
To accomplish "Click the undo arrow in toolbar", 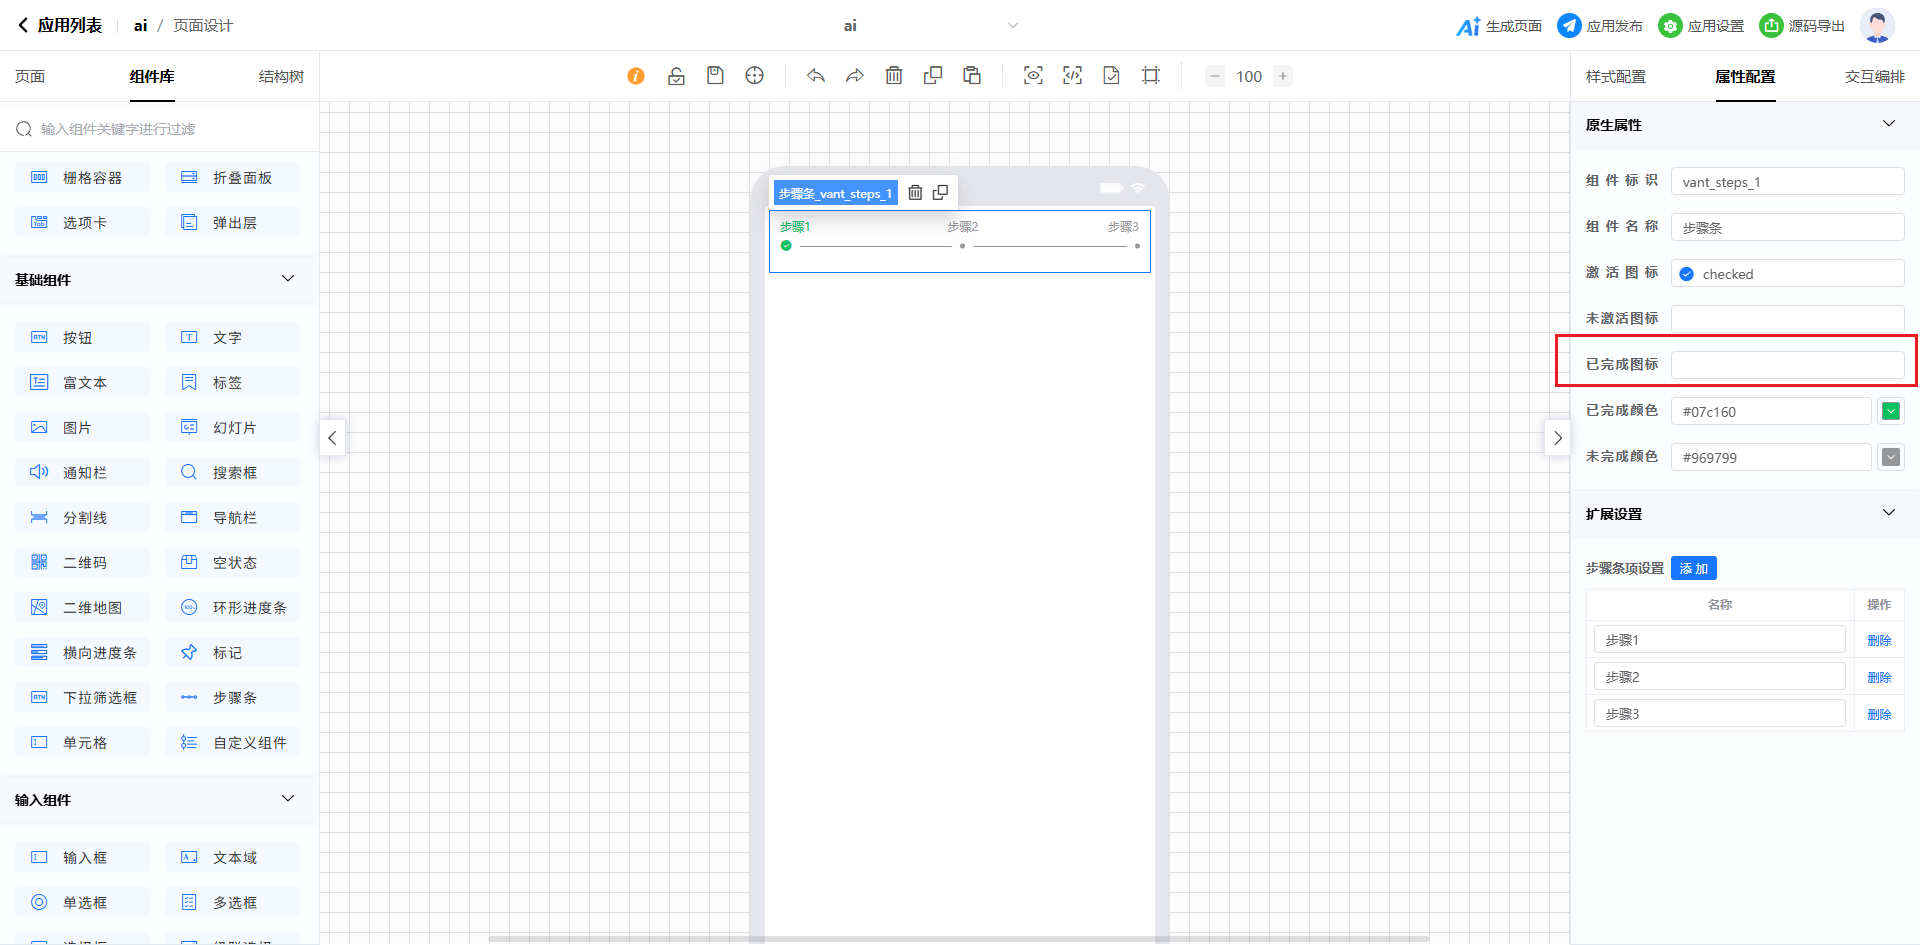I will click(816, 76).
